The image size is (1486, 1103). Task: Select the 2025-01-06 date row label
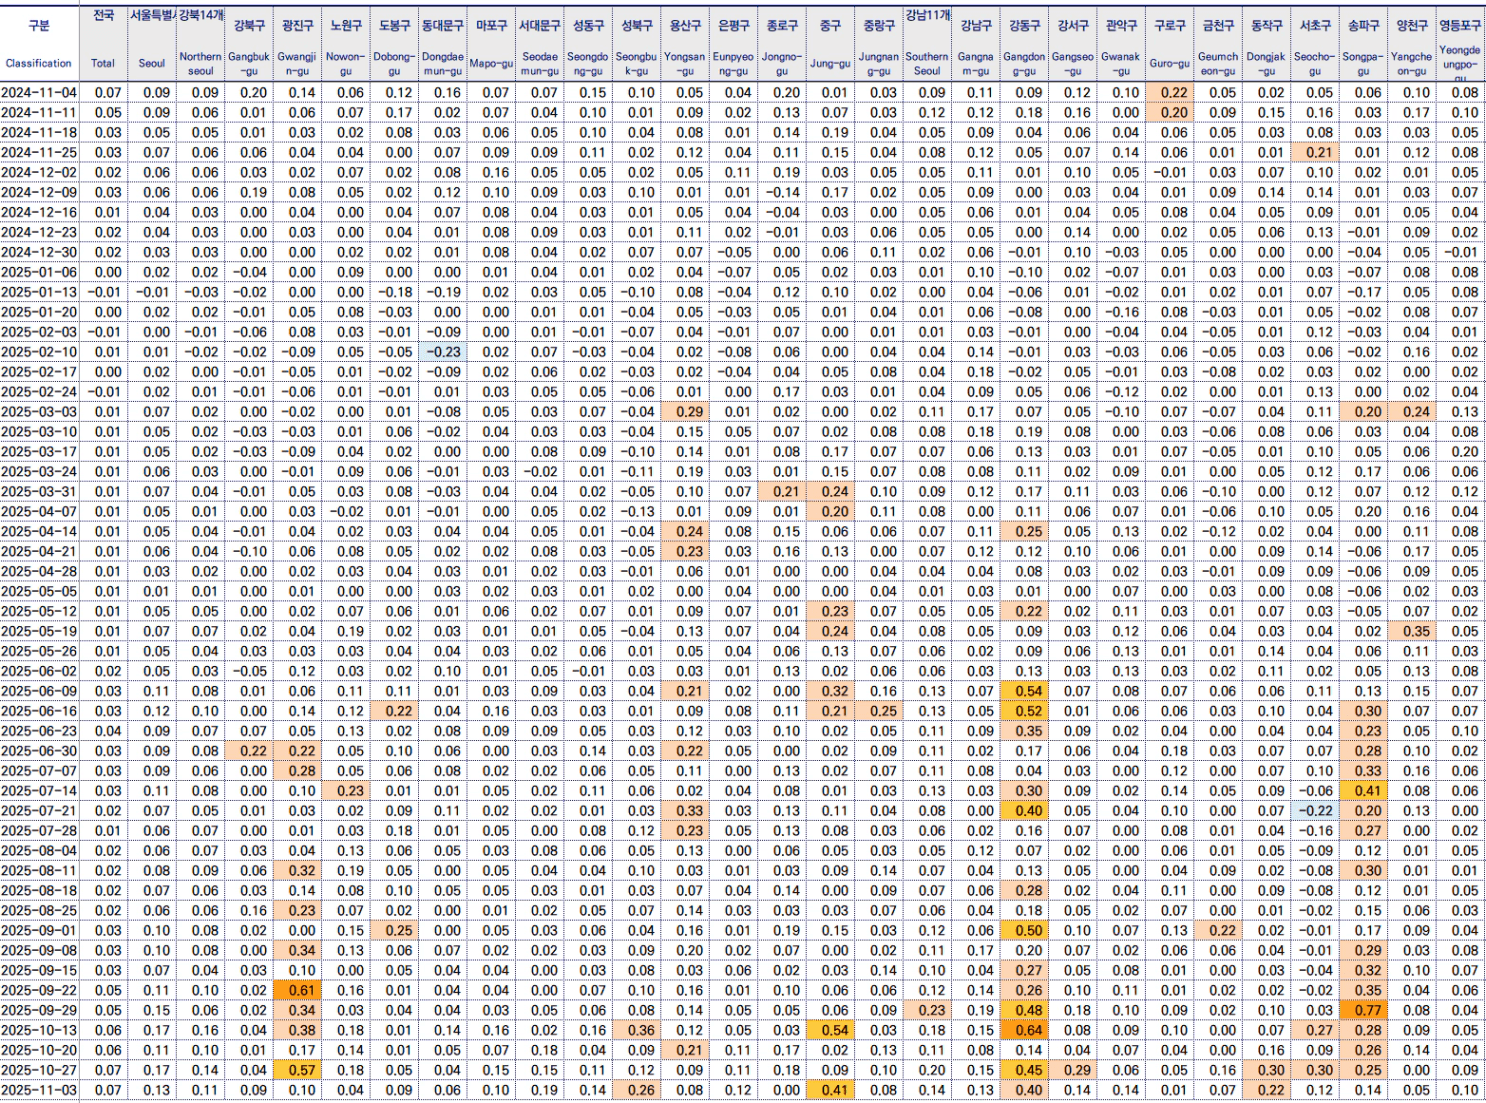[x=39, y=272]
